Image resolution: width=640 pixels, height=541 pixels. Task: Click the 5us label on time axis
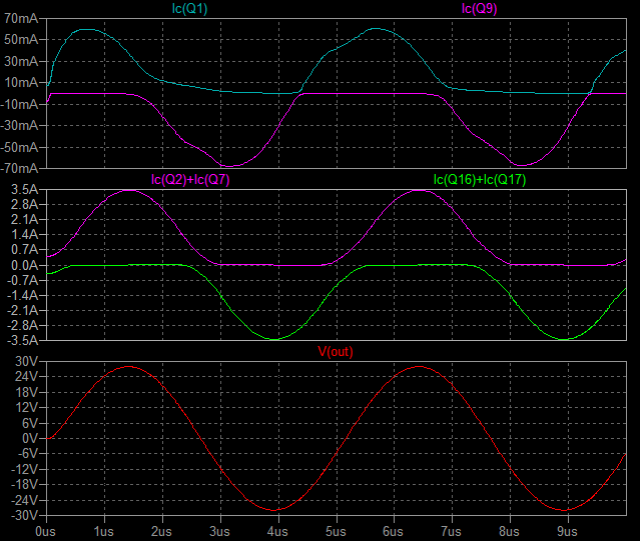tap(336, 531)
